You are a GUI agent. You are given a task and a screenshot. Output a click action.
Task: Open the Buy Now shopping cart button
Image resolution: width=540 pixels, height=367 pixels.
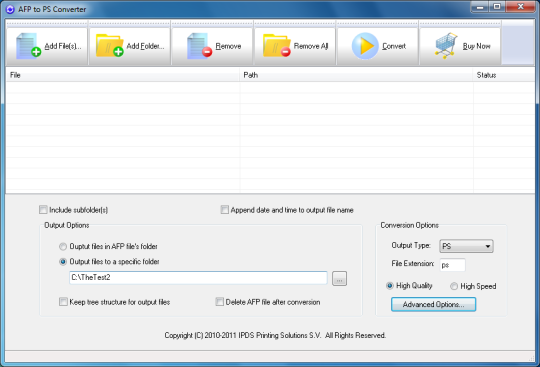(x=460, y=46)
